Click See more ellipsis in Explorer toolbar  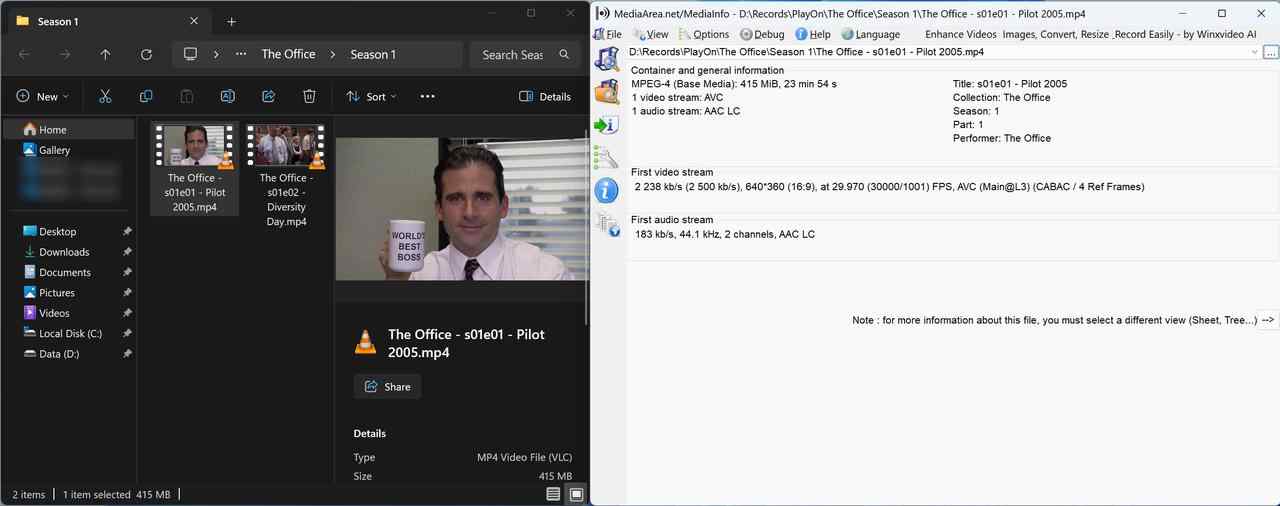[x=428, y=96]
